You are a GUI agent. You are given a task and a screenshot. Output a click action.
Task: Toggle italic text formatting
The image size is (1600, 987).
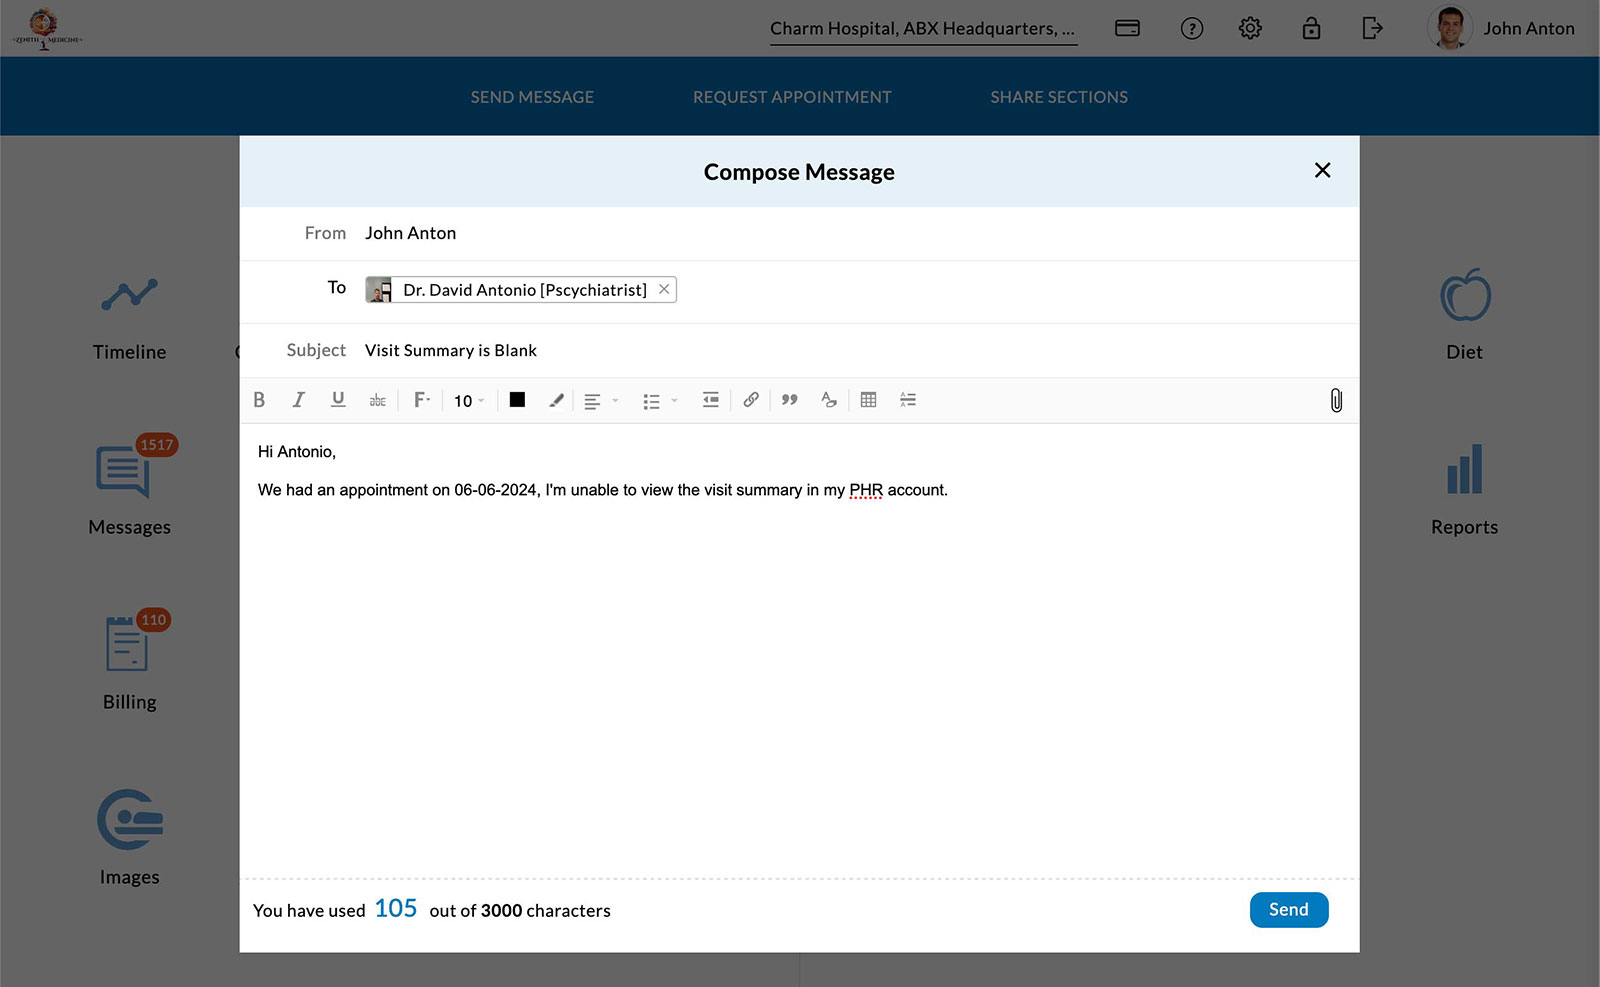pos(298,400)
